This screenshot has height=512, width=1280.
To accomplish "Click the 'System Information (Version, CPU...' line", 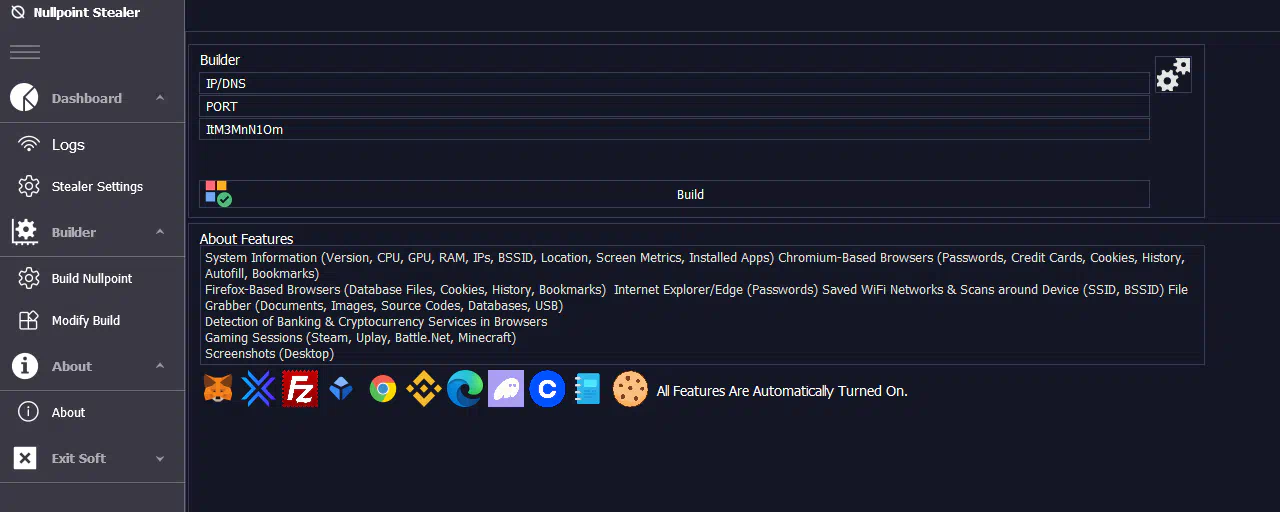I will [x=694, y=265].
